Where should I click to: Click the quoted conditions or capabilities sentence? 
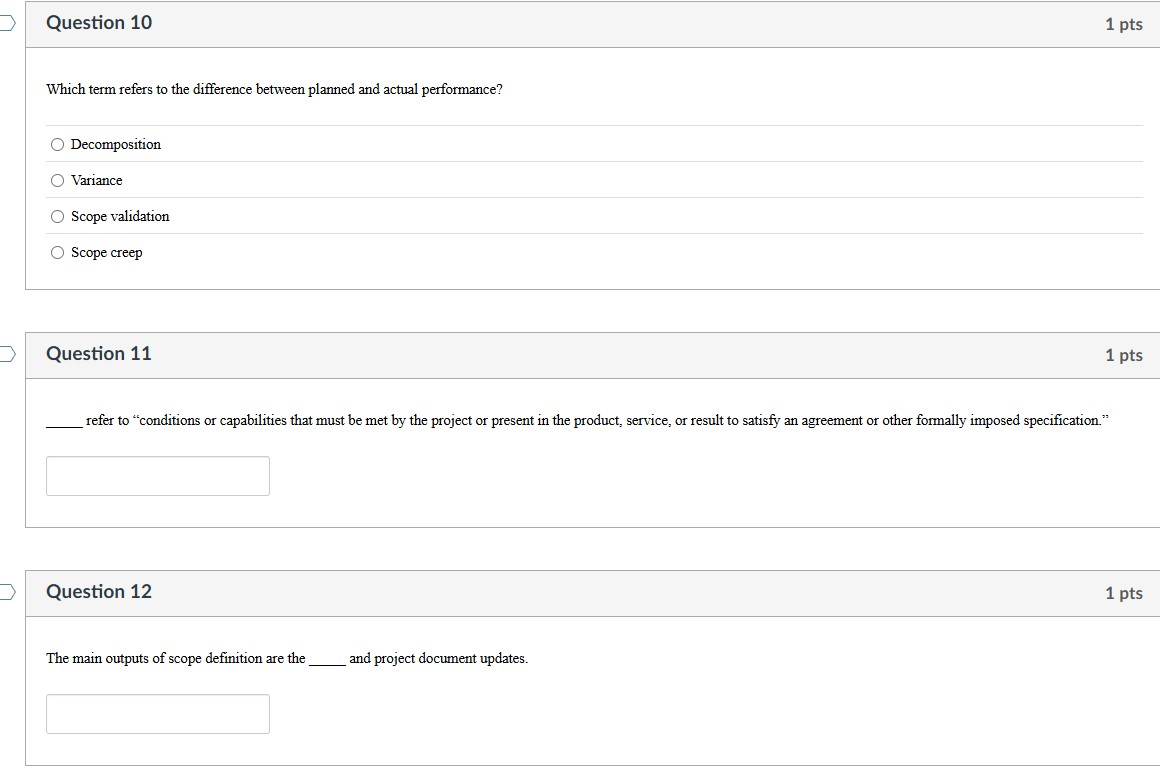pos(578,421)
